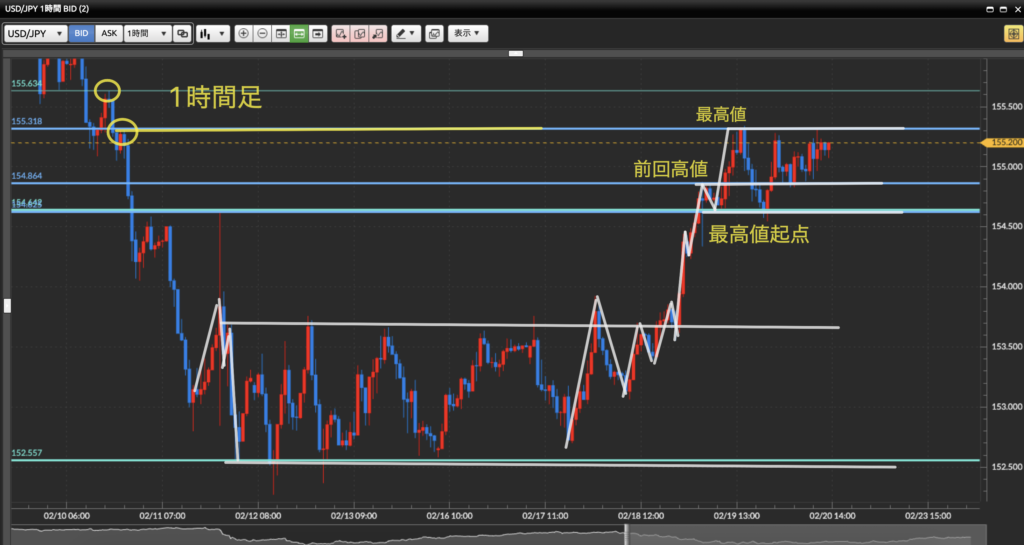1024x545 pixels.
Task: Open the 1時間 timeframe dropdown
Action: [147, 33]
